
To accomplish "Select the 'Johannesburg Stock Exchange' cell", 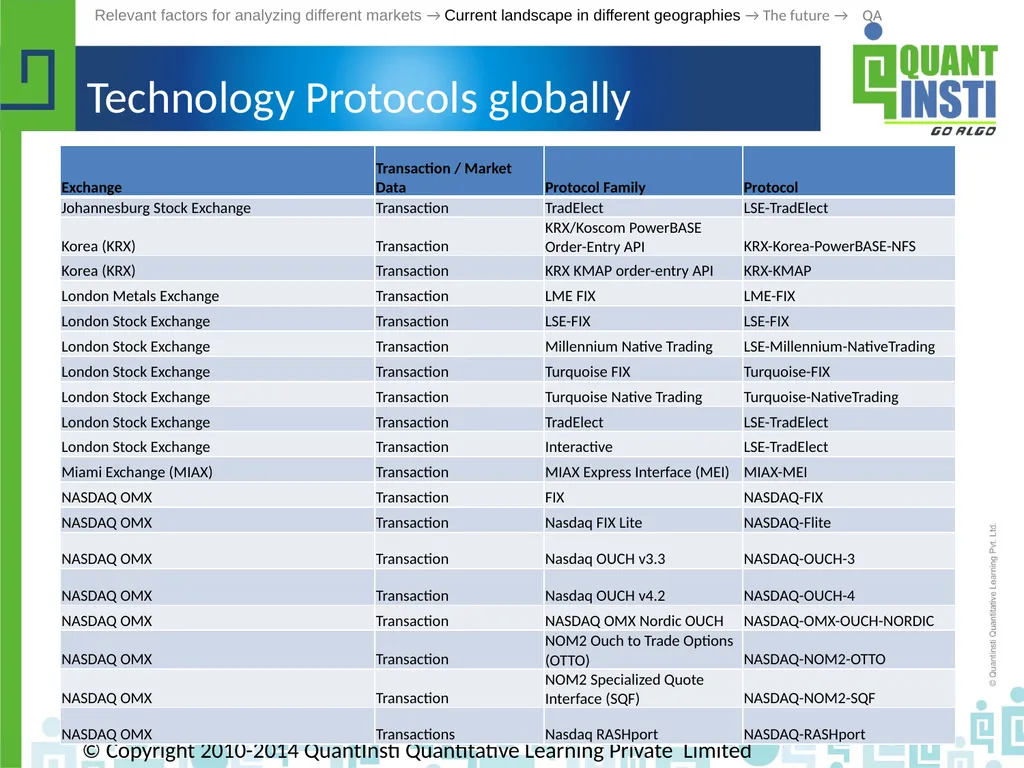I will (217, 208).
